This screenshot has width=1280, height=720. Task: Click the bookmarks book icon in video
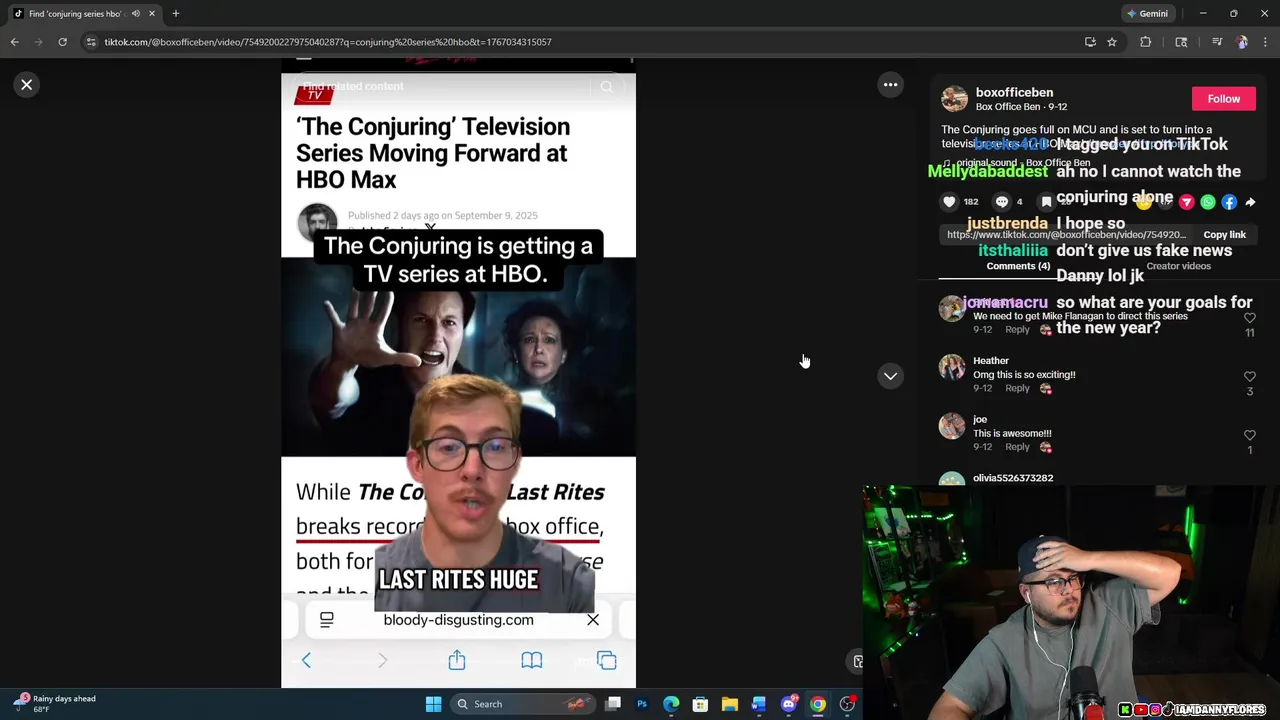click(x=532, y=661)
